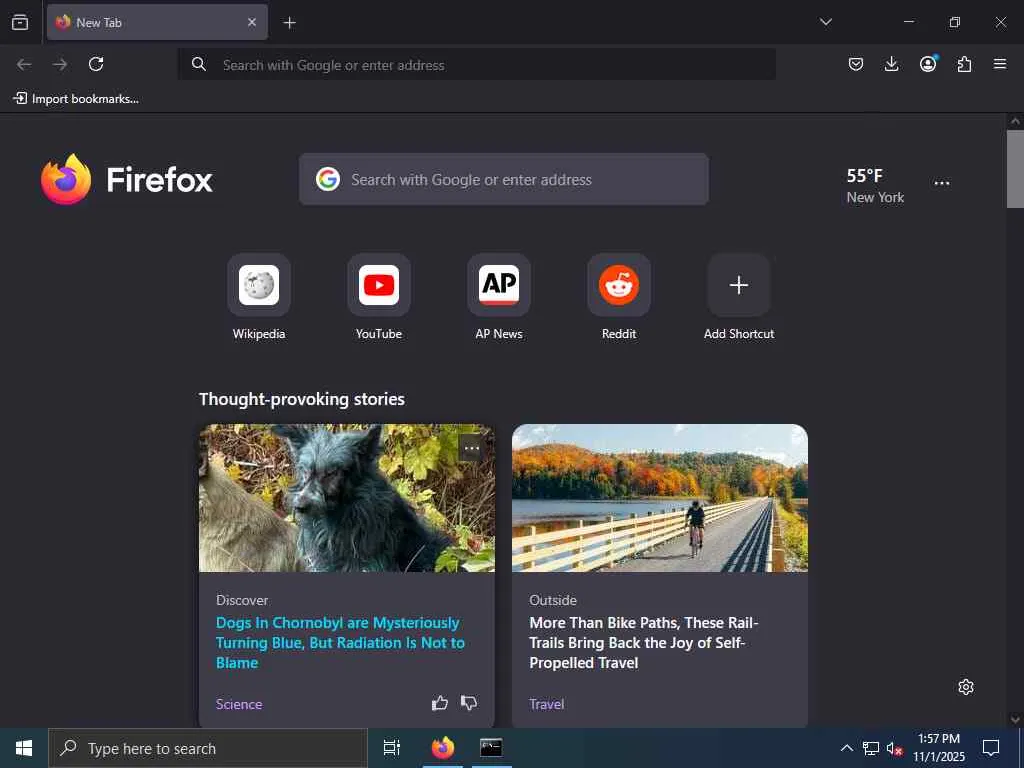Click the Type here to search taskbar box
1024x768 pixels.
(x=208, y=748)
